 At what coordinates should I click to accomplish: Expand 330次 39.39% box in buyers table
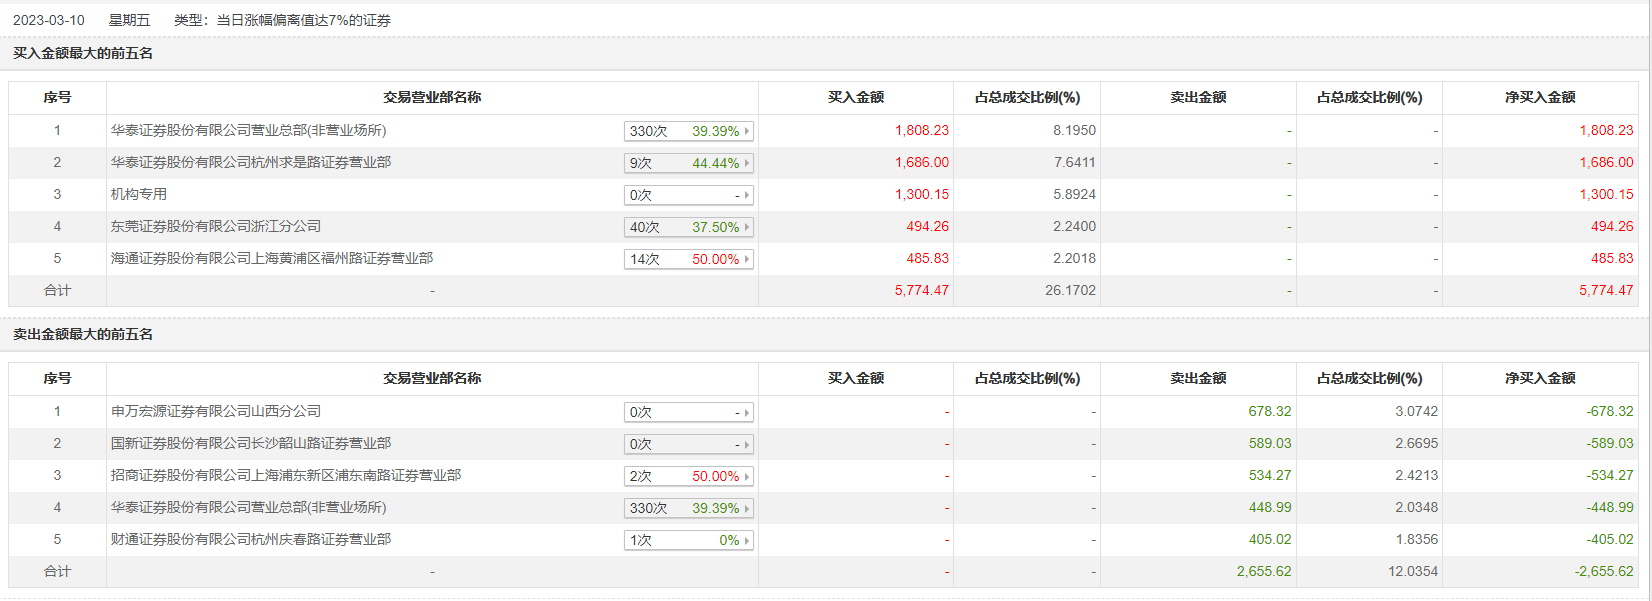coord(688,131)
